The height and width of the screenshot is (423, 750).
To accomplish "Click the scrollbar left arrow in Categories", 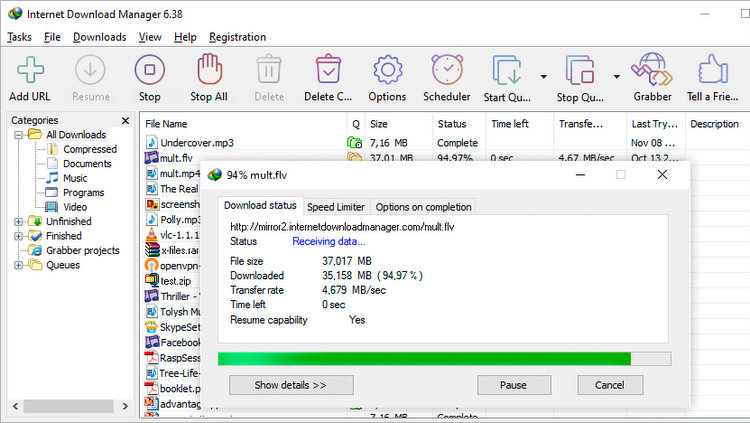I will click(x=15, y=406).
